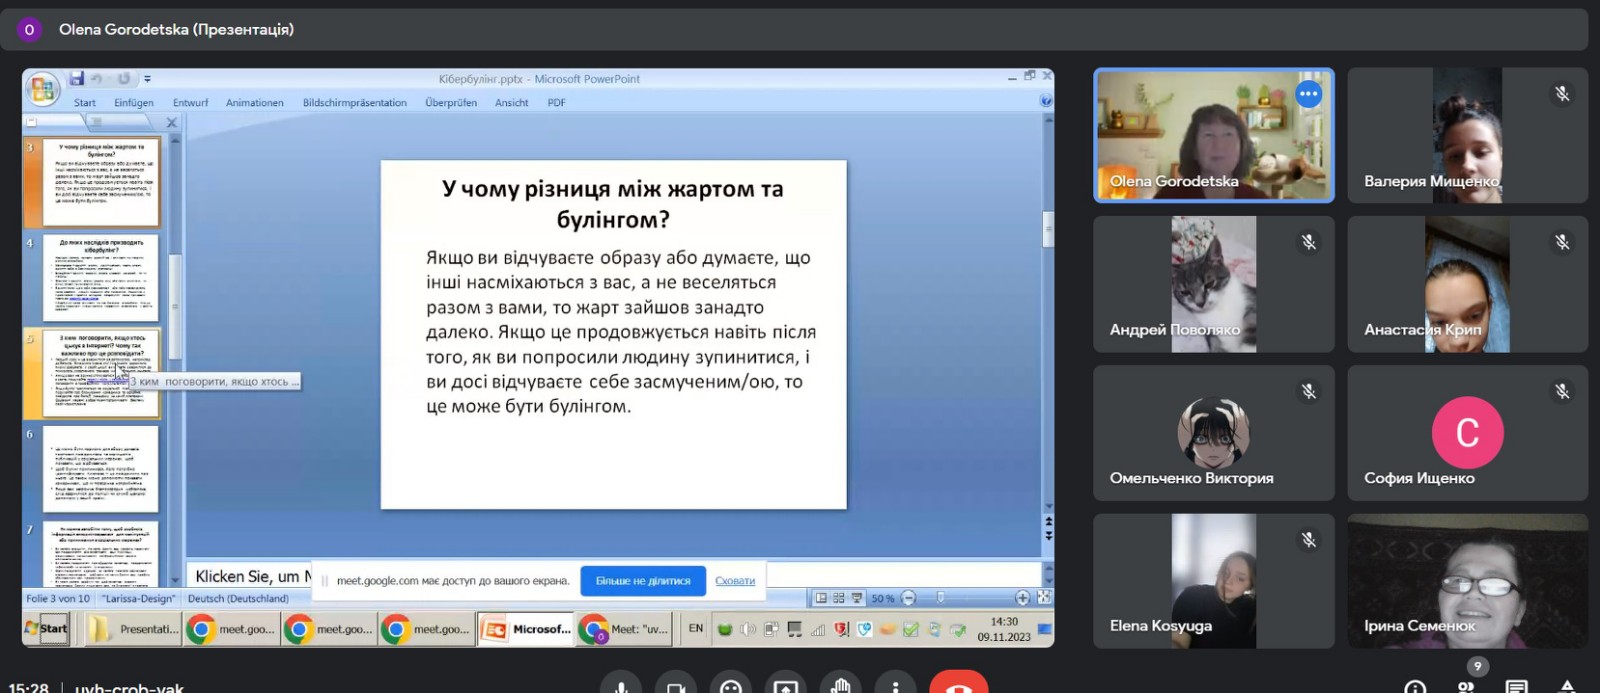Viewport: 1600px width, 693px height.
Task: Fit slide to current window icon
Action: click(1043, 598)
